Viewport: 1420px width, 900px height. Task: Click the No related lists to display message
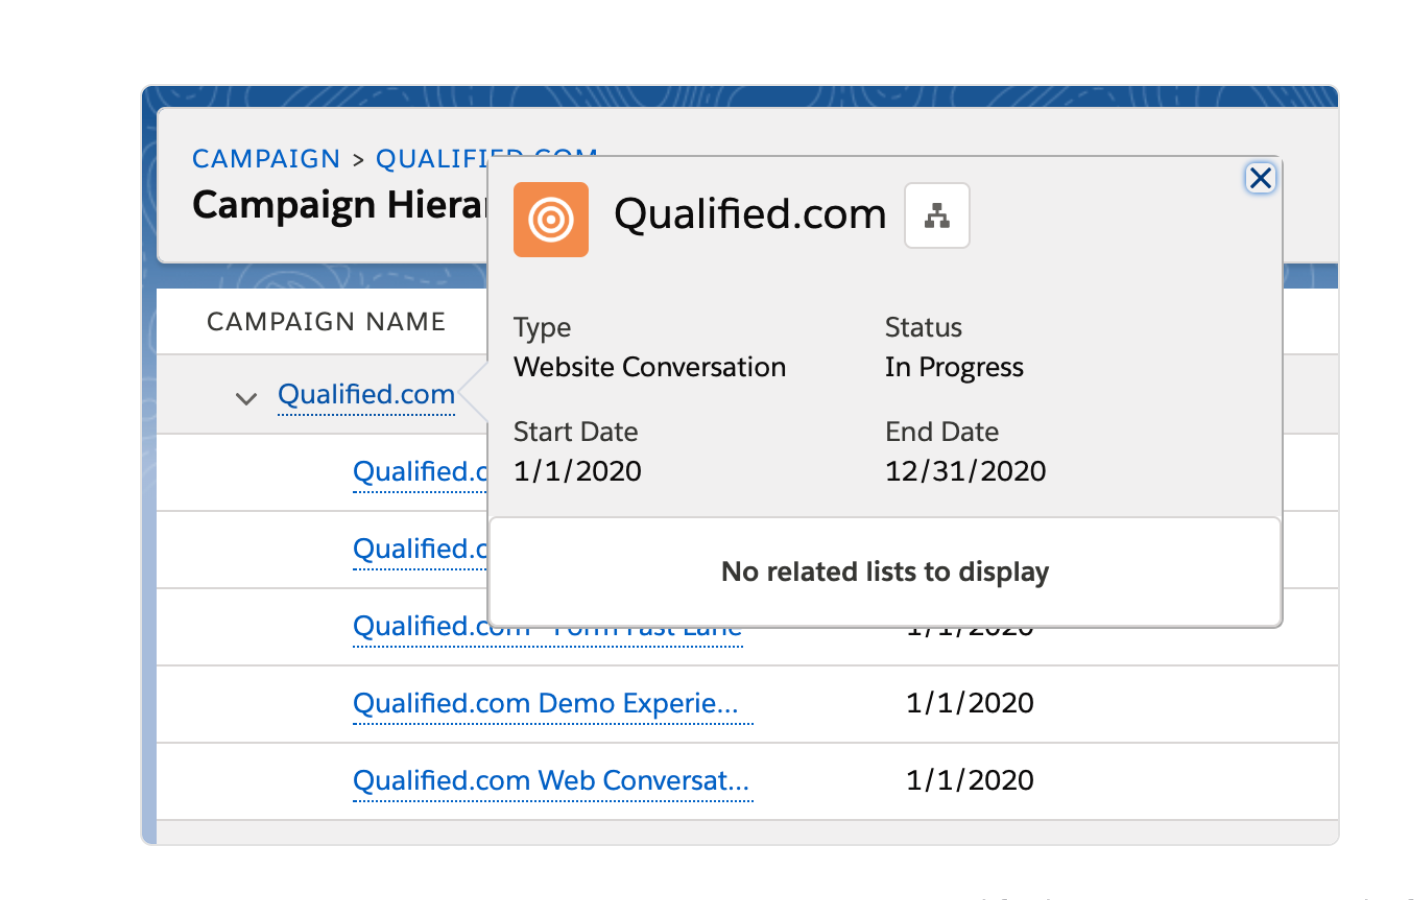point(885,572)
